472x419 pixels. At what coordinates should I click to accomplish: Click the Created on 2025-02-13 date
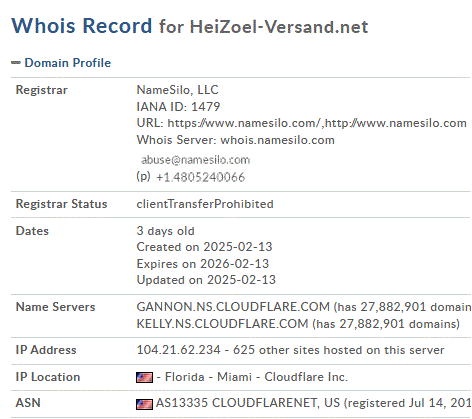[204, 247]
